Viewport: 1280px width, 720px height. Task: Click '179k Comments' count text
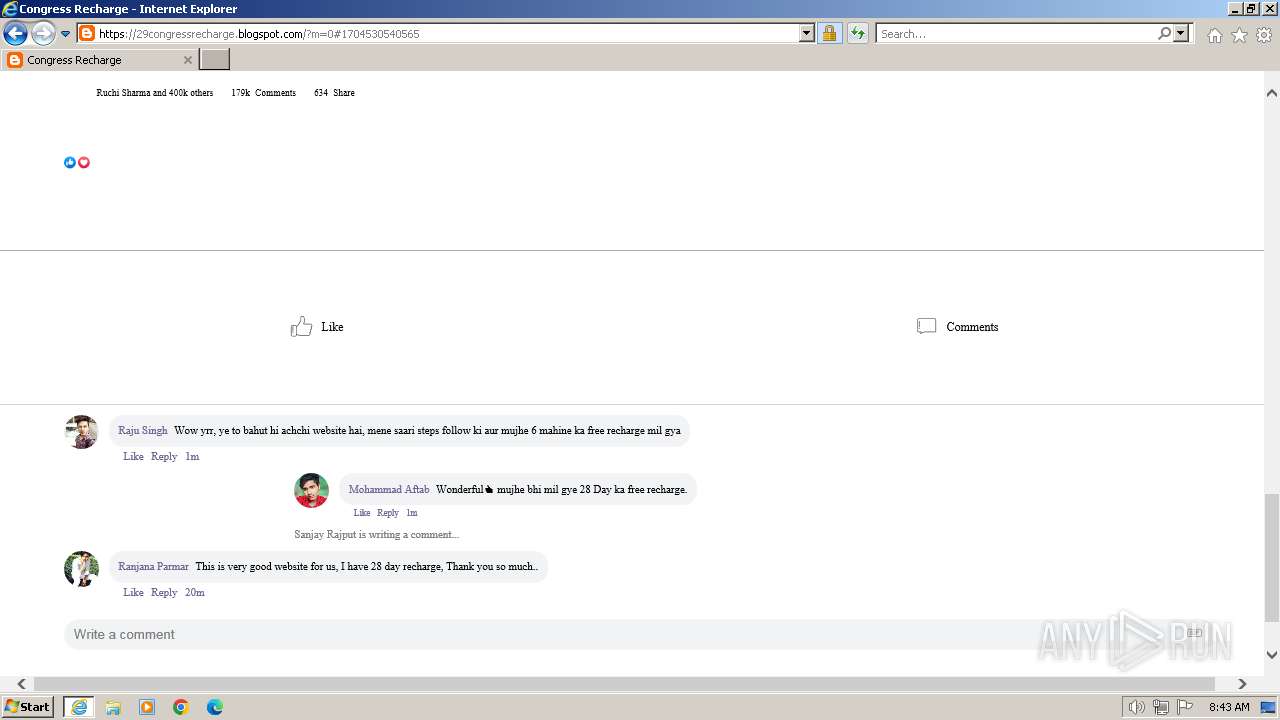click(263, 93)
